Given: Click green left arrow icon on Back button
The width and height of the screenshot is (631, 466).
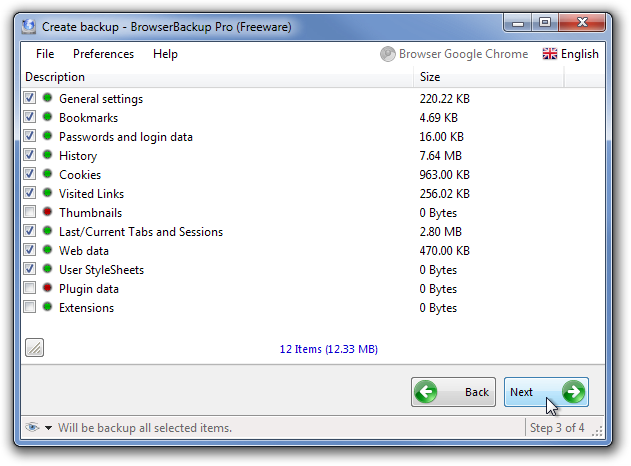Looking at the screenshot, I should click(426, 392).
